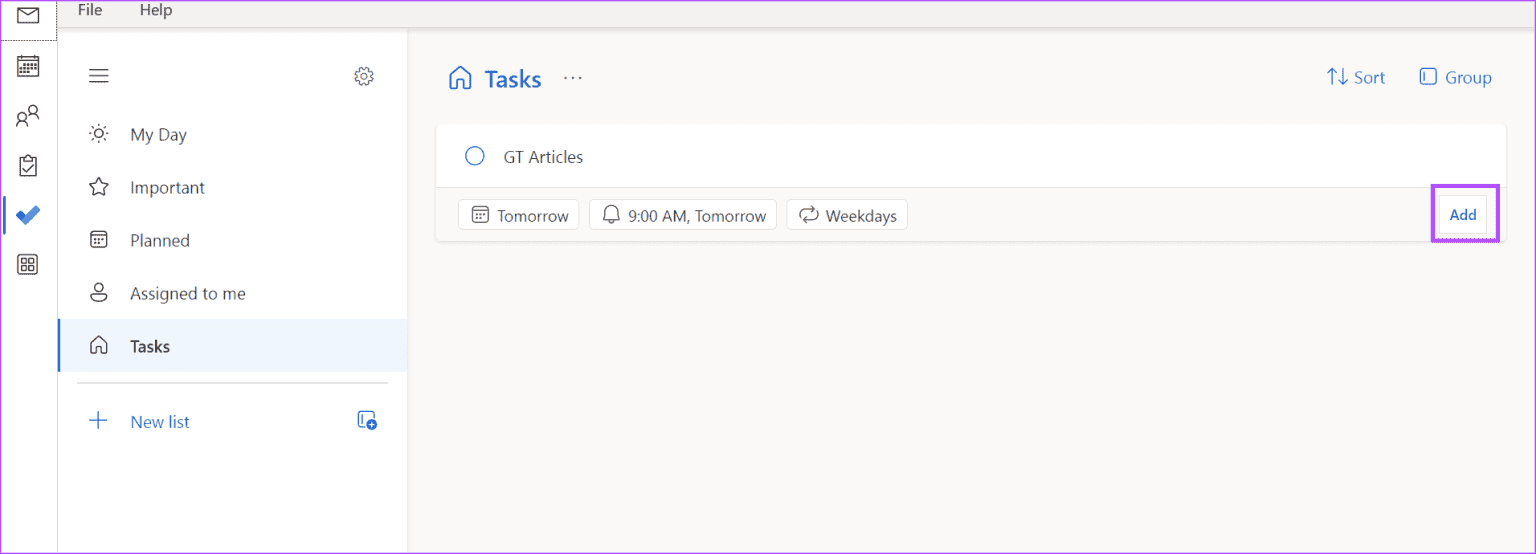Go to My Day list
Viewport: 1536px width, 554px height.
tap(232, 135)
